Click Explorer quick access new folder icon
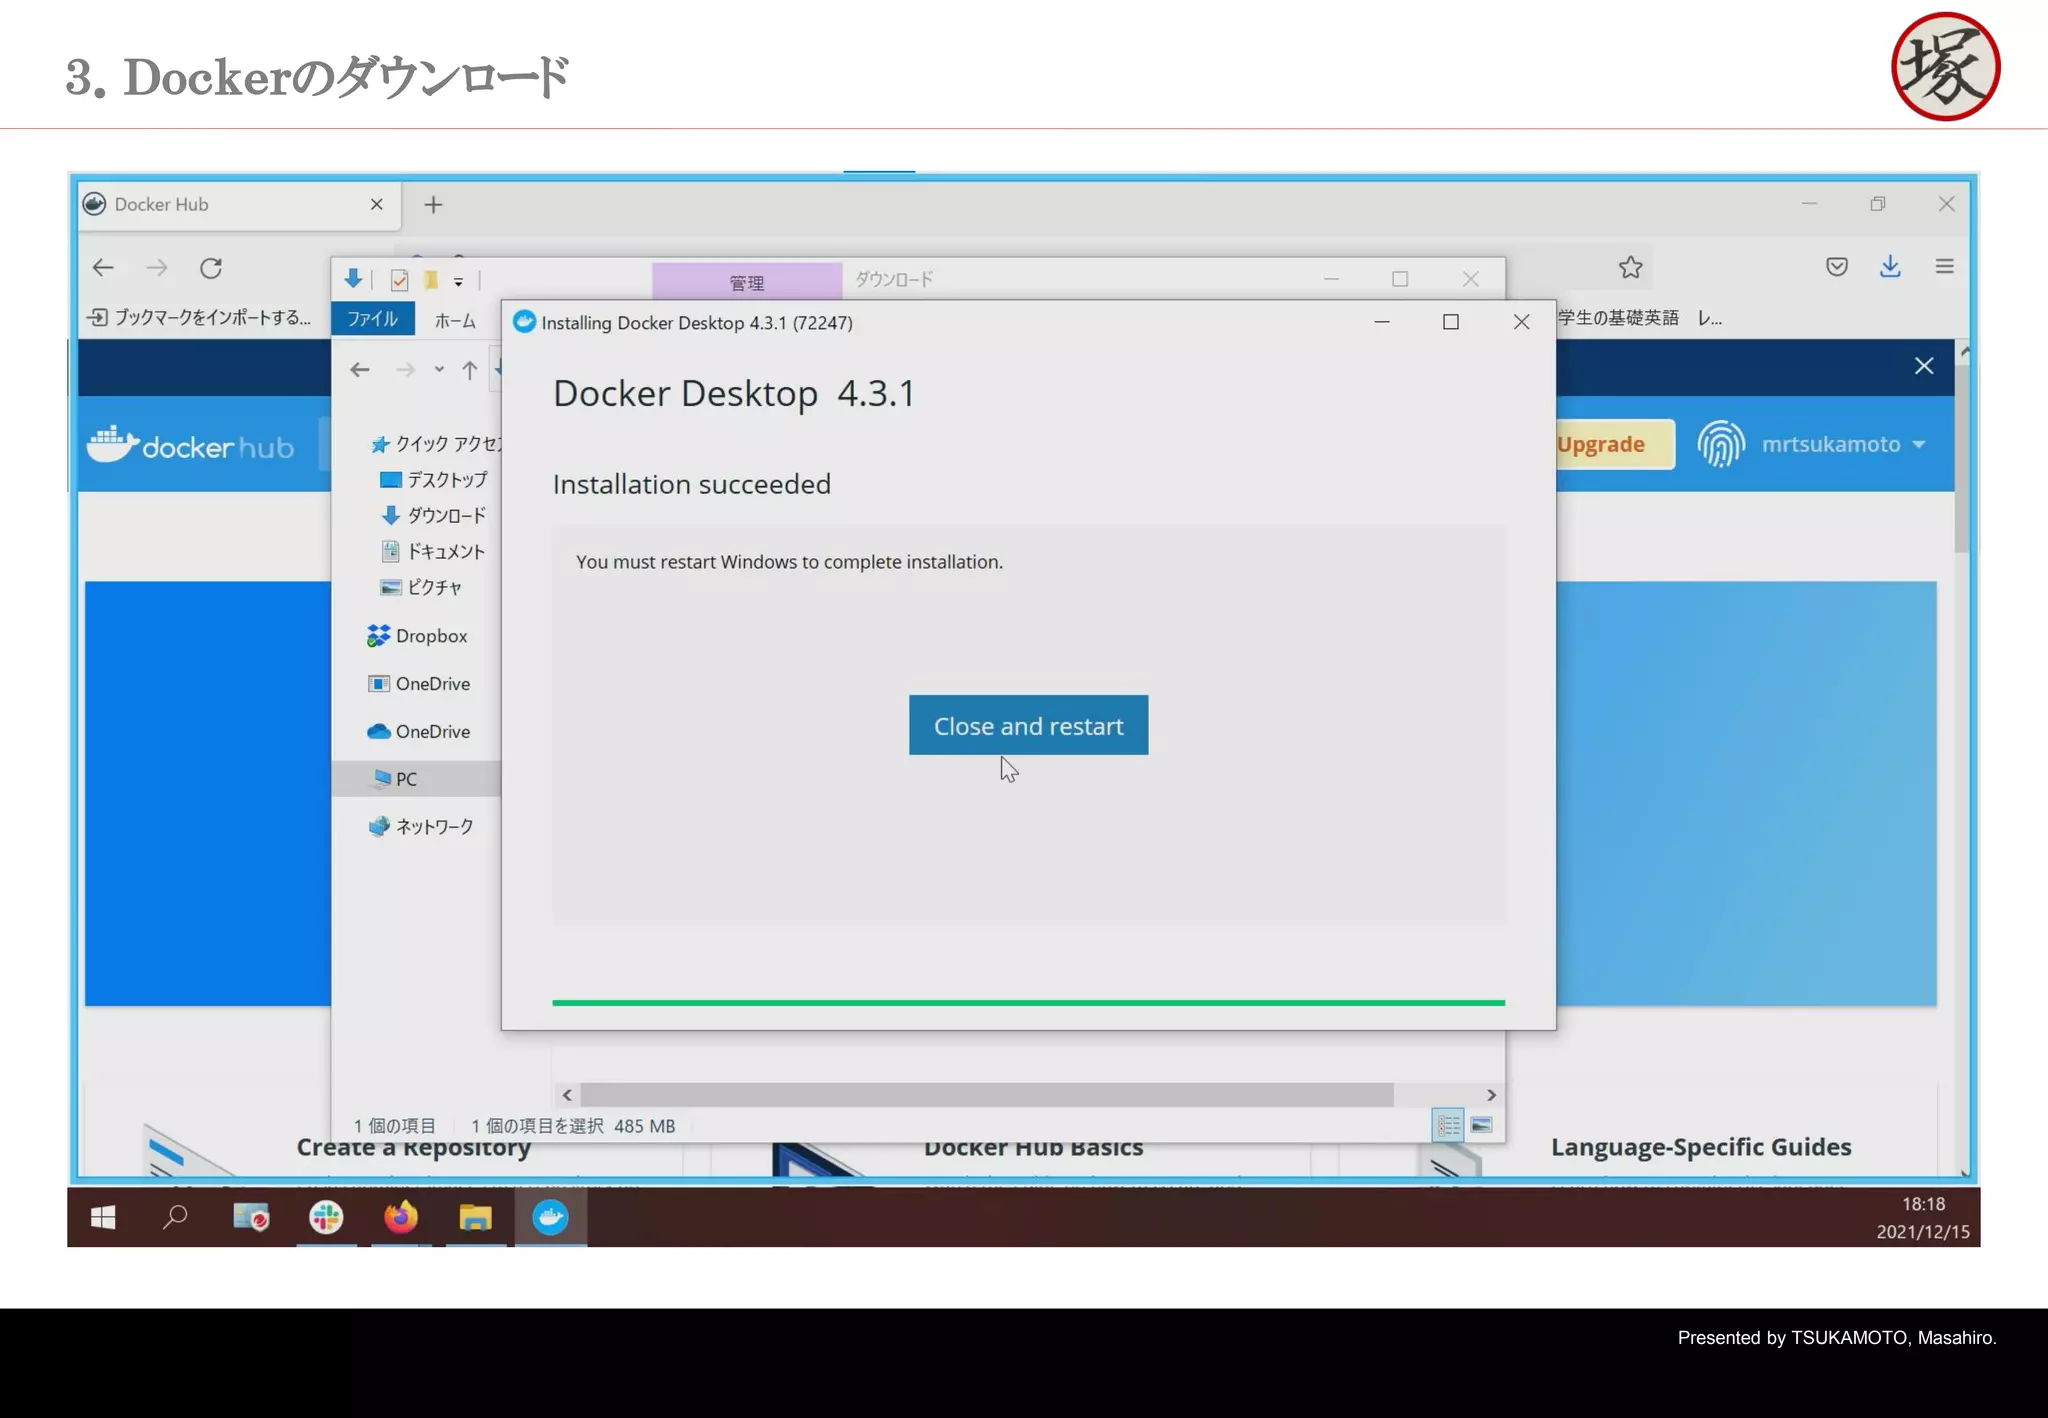Image resolution: width=2048 pixels, height=1418 pixels. tap(431, 280)
